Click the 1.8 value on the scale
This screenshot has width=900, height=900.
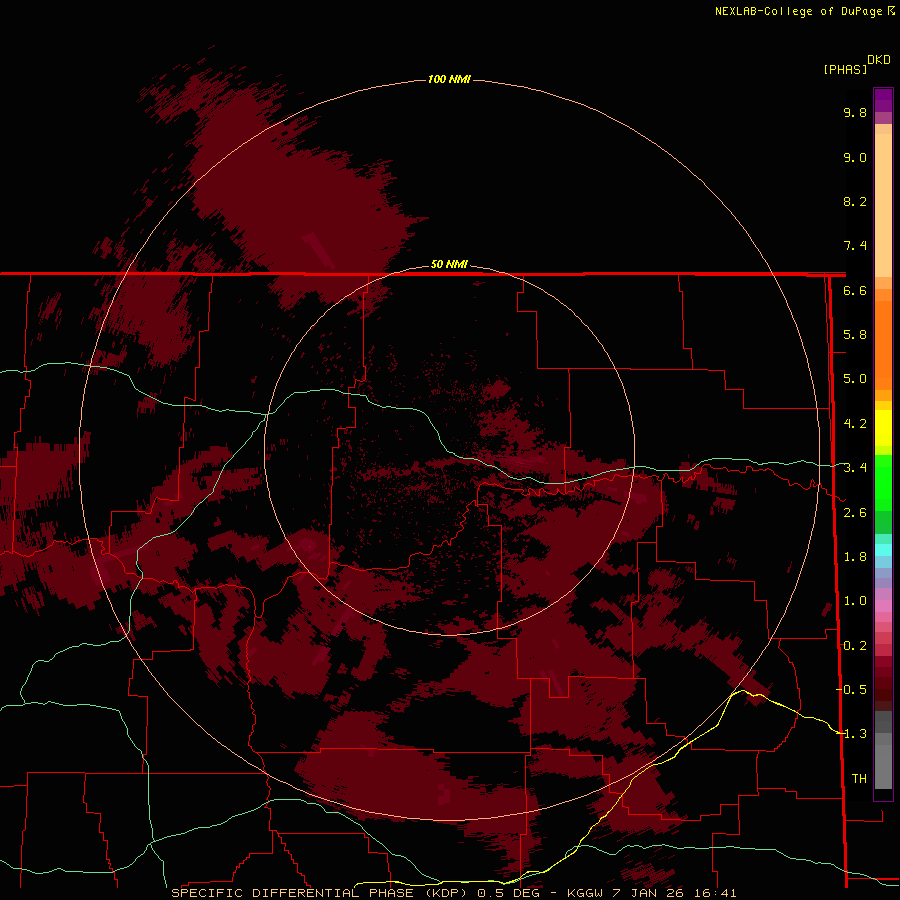click(855, 557)
